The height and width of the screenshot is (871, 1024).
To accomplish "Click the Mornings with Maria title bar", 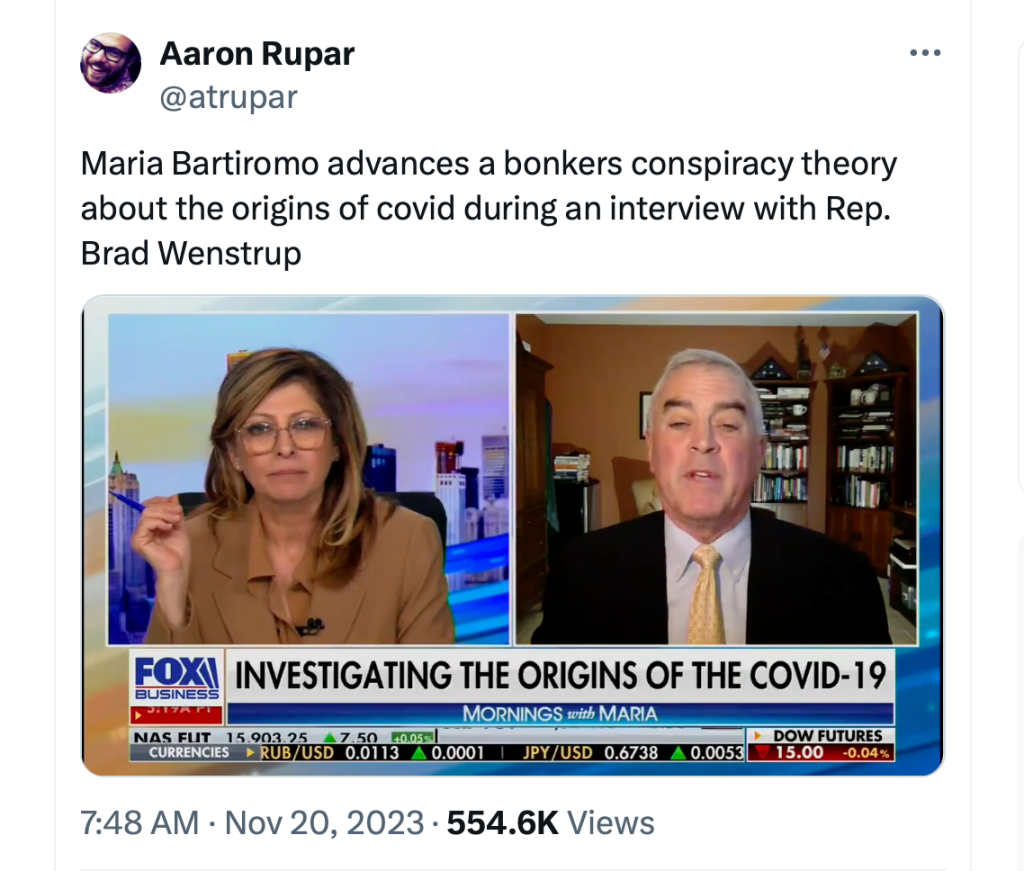I will (560, 714).
